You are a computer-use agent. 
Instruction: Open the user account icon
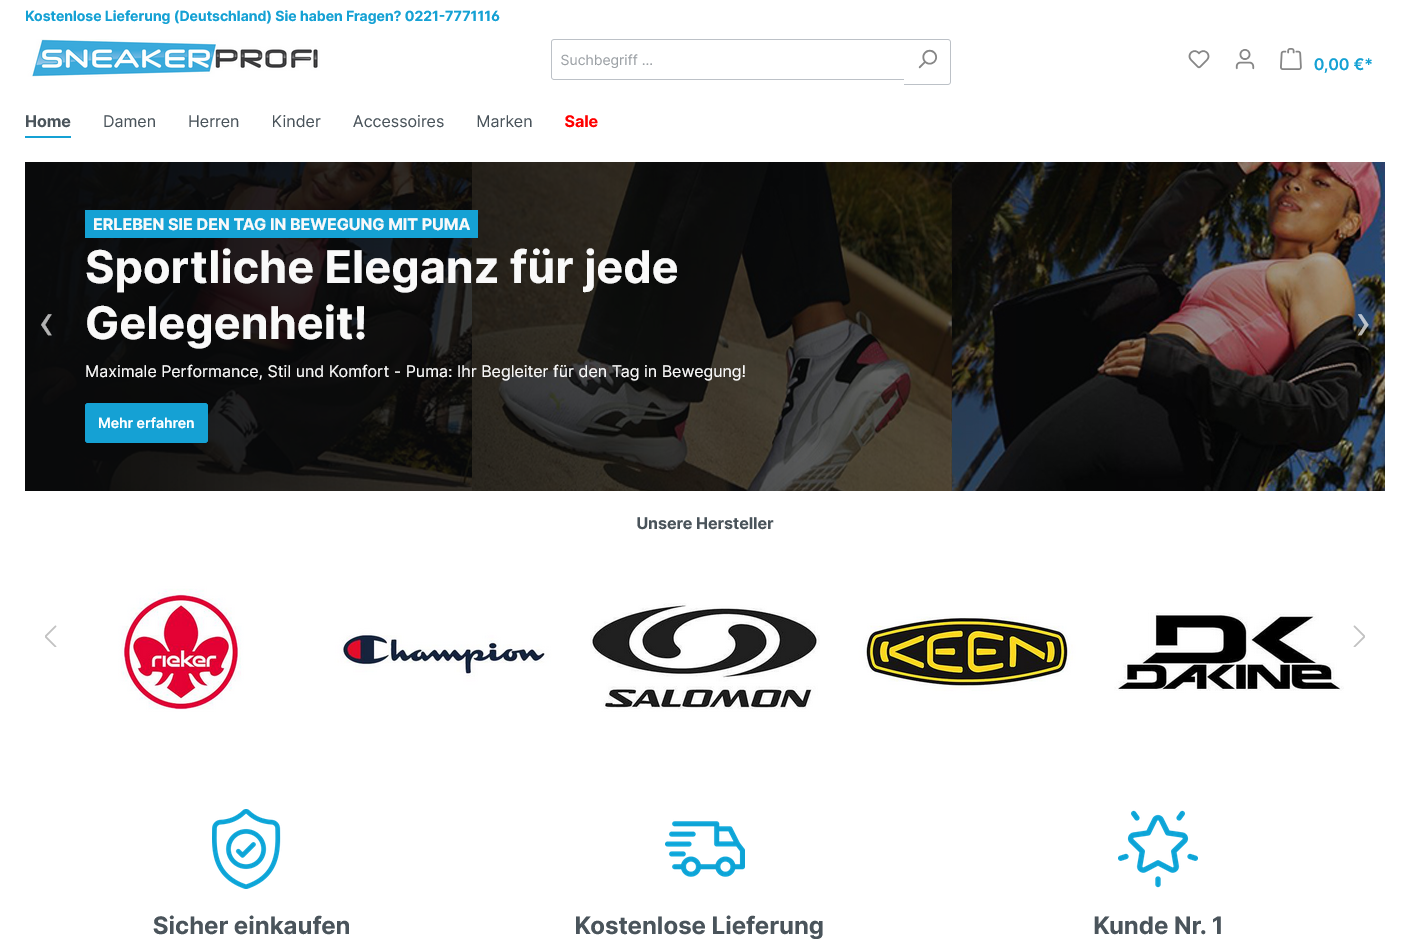pos(1244,60)
